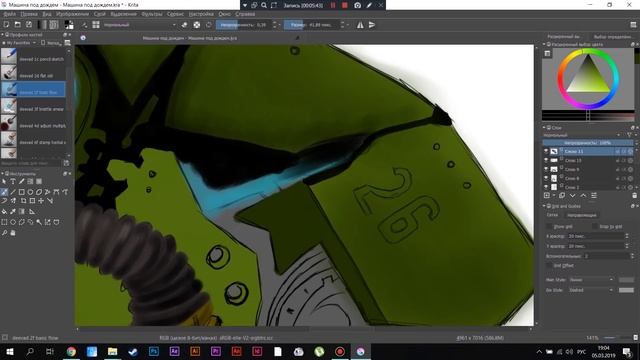Switch to the Направляющие tab

click(581, 215)
